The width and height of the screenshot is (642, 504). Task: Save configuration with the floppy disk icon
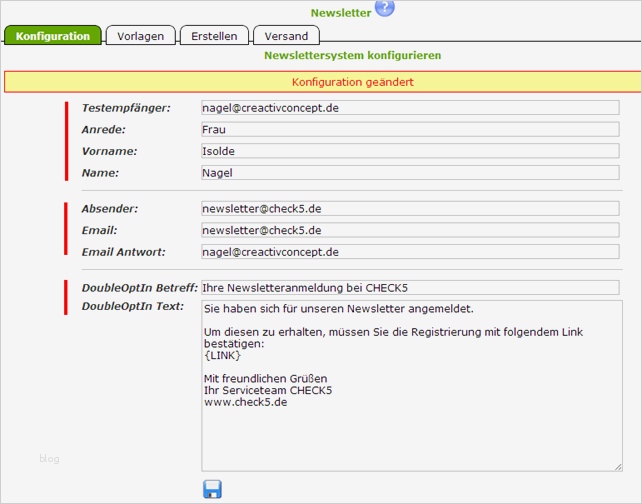click(x=212, y=489)
